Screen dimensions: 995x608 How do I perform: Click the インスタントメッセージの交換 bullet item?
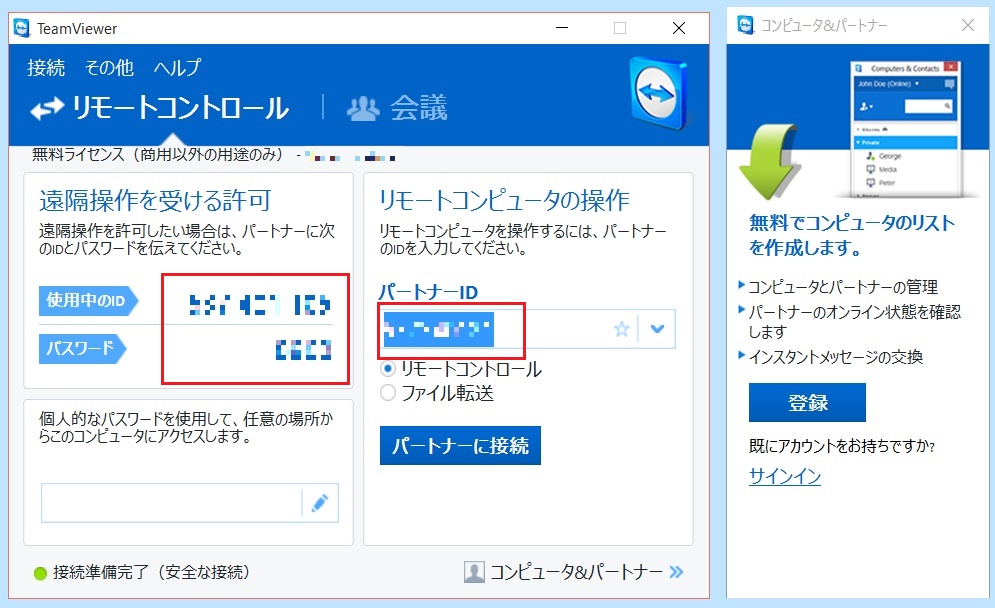[835, 357]
